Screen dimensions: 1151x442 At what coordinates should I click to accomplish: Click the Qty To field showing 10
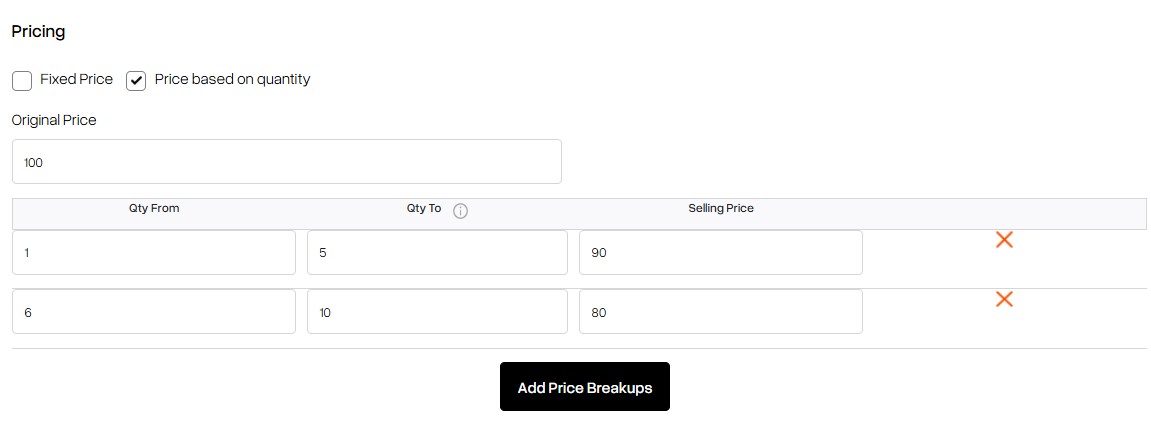click(x=437, y=311)
